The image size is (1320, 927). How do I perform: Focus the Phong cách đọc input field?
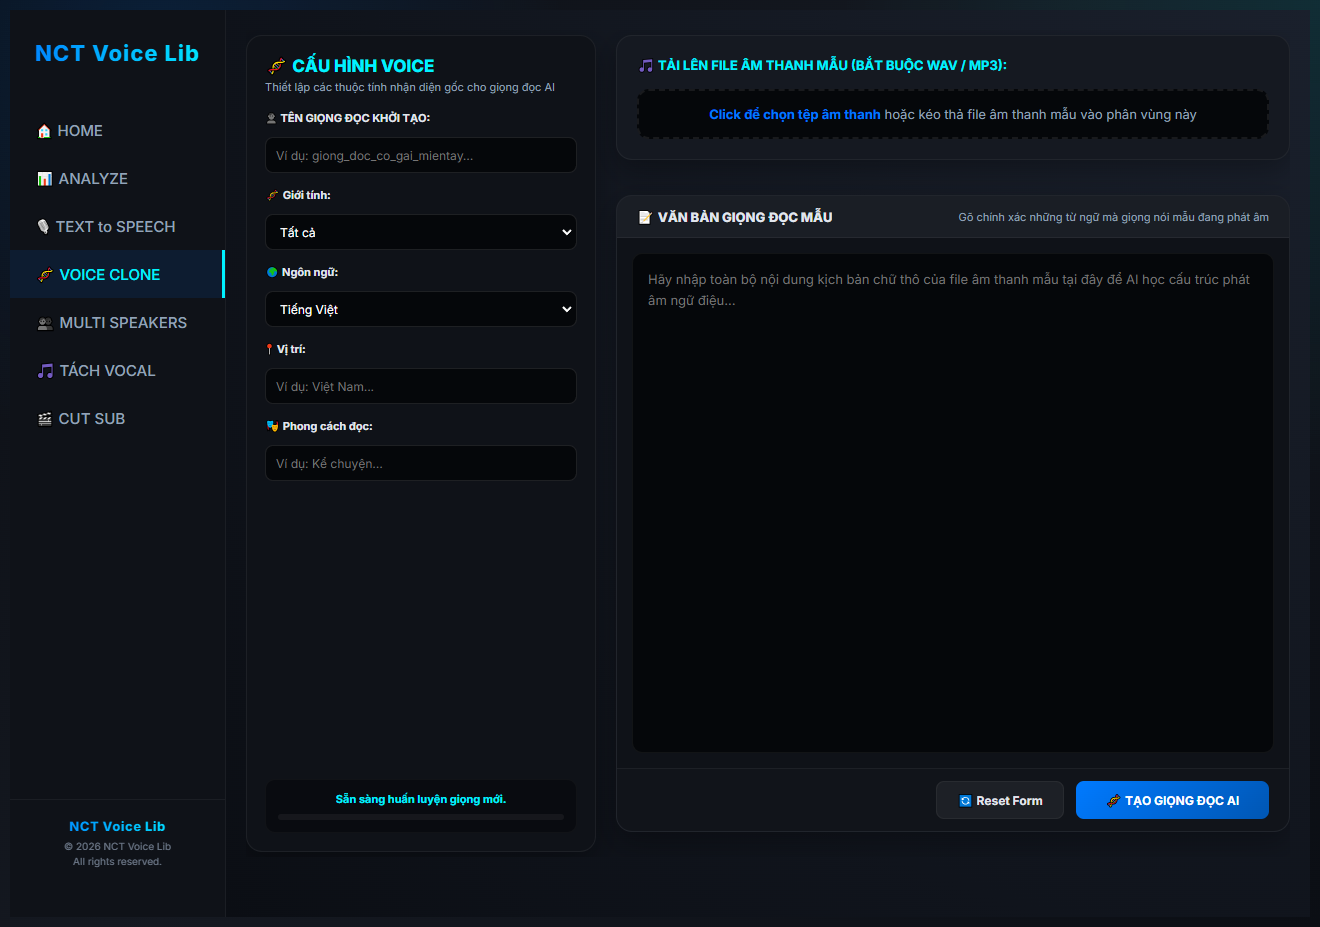click(x=421, y=463)
